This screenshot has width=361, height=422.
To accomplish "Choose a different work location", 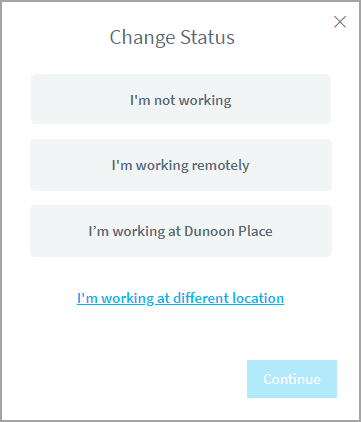I will coord(180,298).
